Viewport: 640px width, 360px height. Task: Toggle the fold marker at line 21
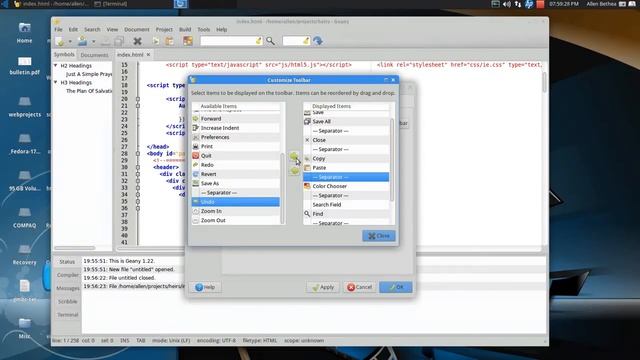[x=138, y=106]
